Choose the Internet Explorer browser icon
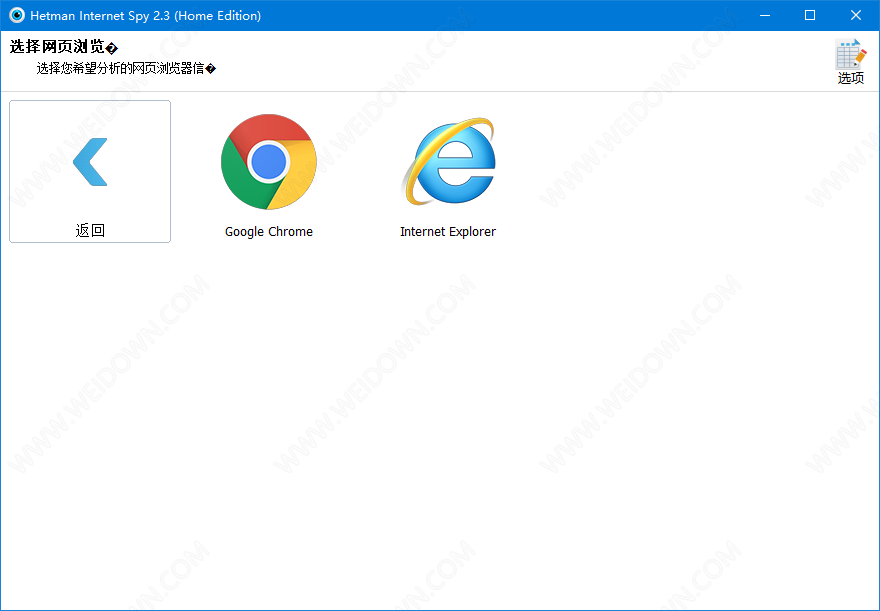Image resolution: width=880 pixels, height=611 pixels. [x=448, y=162]
